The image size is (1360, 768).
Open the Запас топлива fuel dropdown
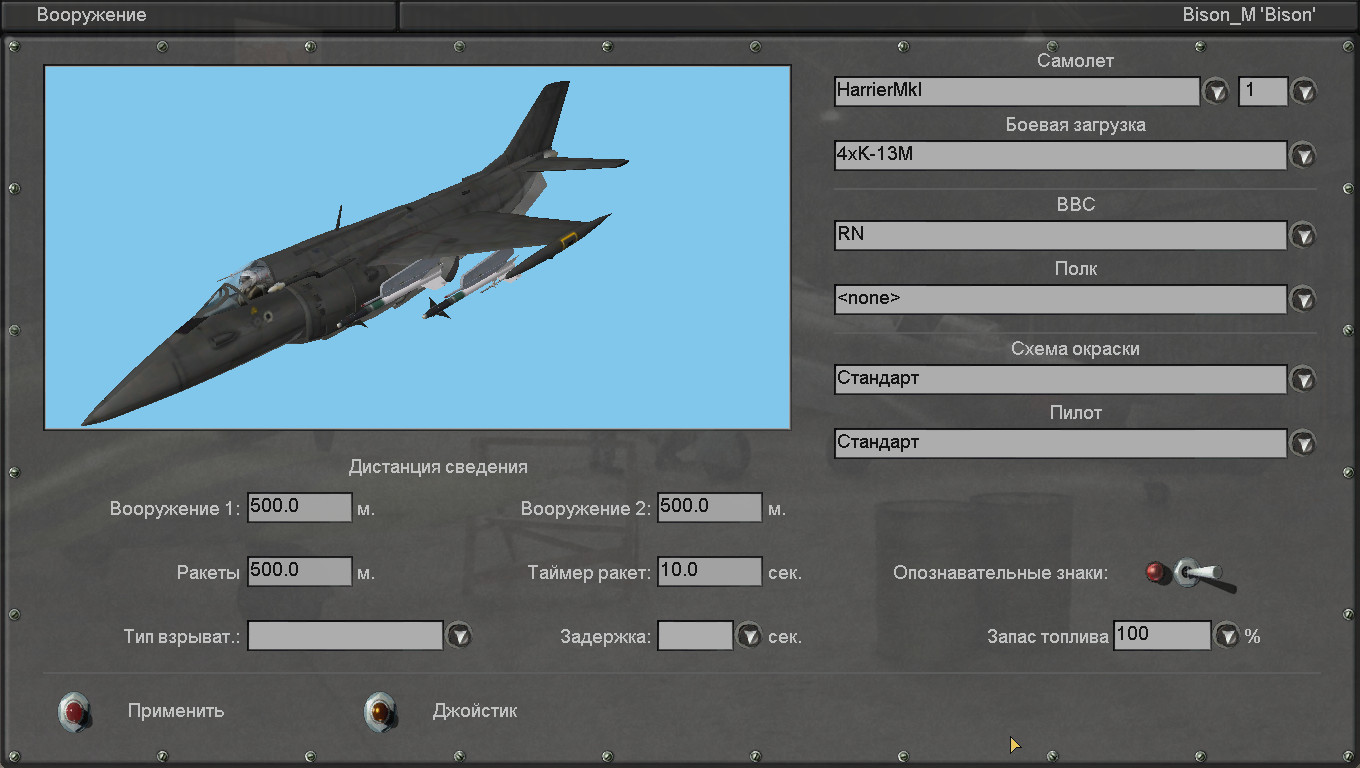[x=1227, y=636]
